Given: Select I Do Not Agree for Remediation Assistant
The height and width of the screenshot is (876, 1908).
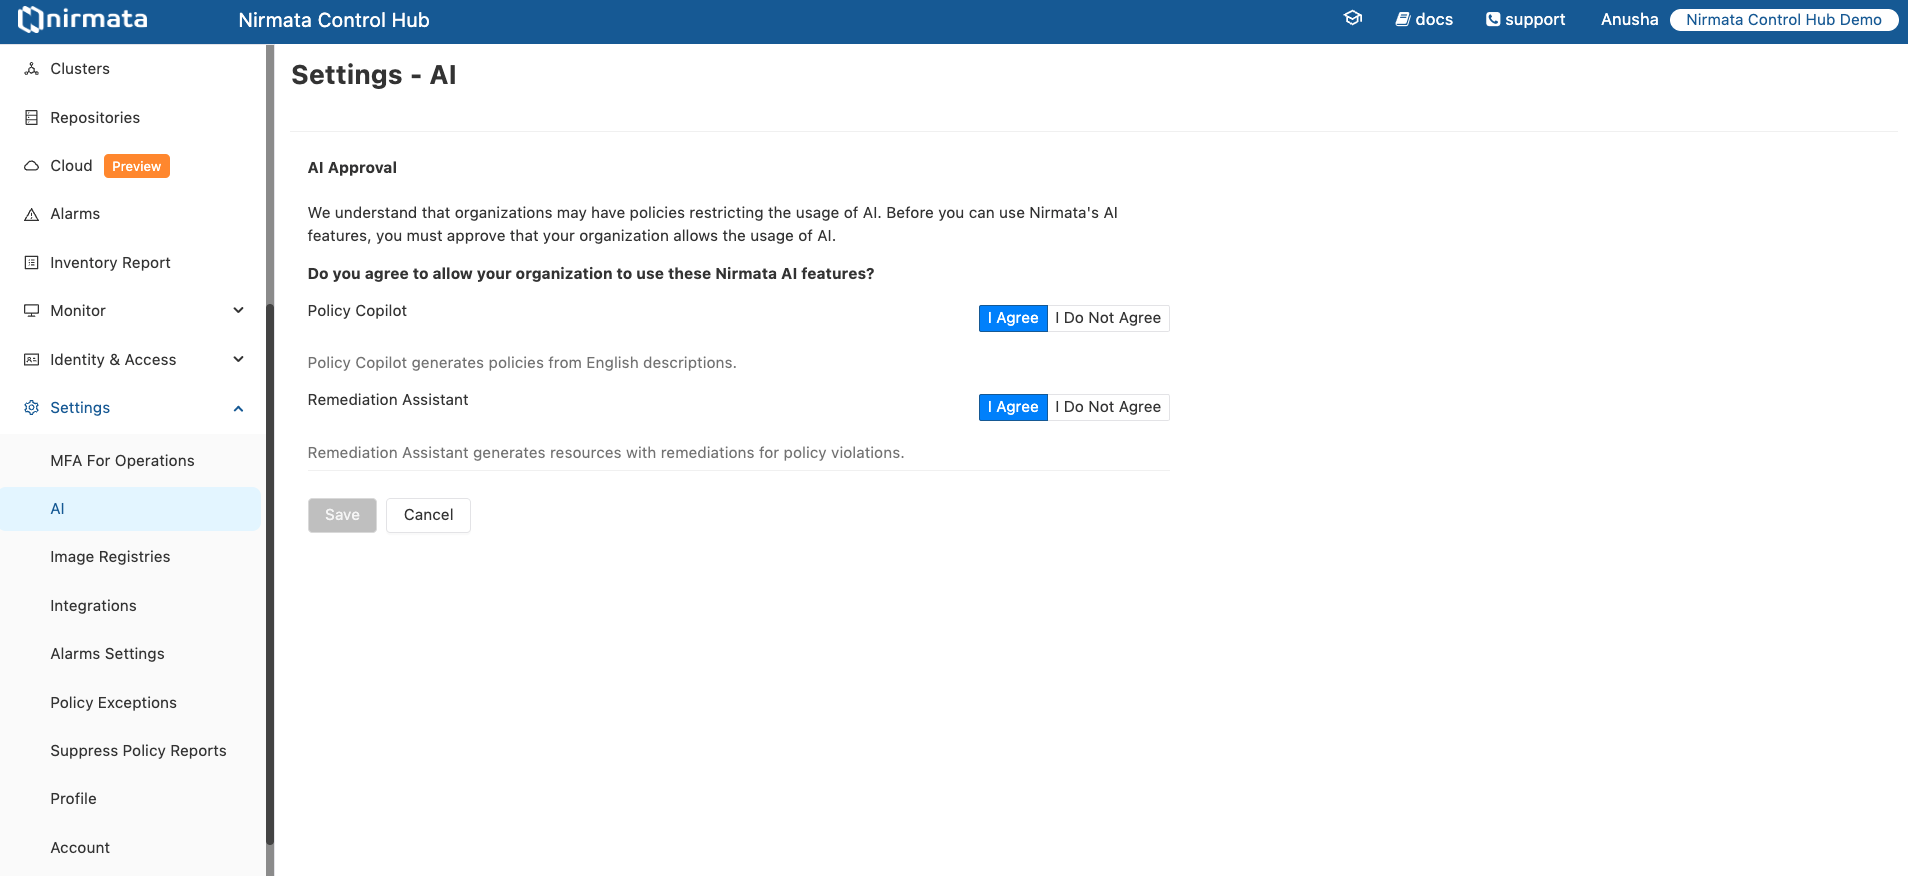Looking at the screenshot, I should (x=1108, y=407).
